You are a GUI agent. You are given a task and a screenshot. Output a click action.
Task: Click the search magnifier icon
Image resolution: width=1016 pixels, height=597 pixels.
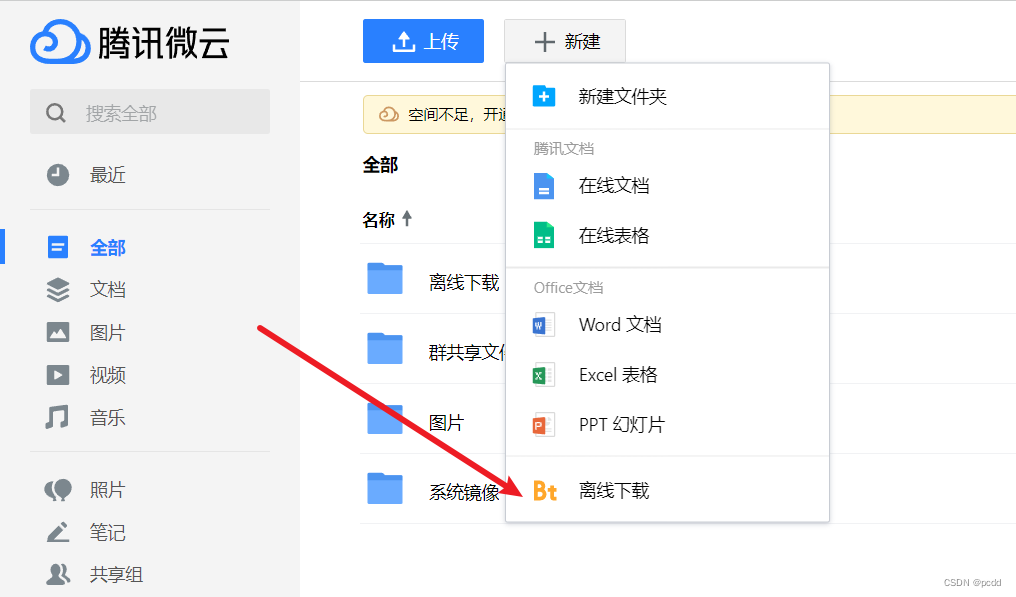coord(56,113)
